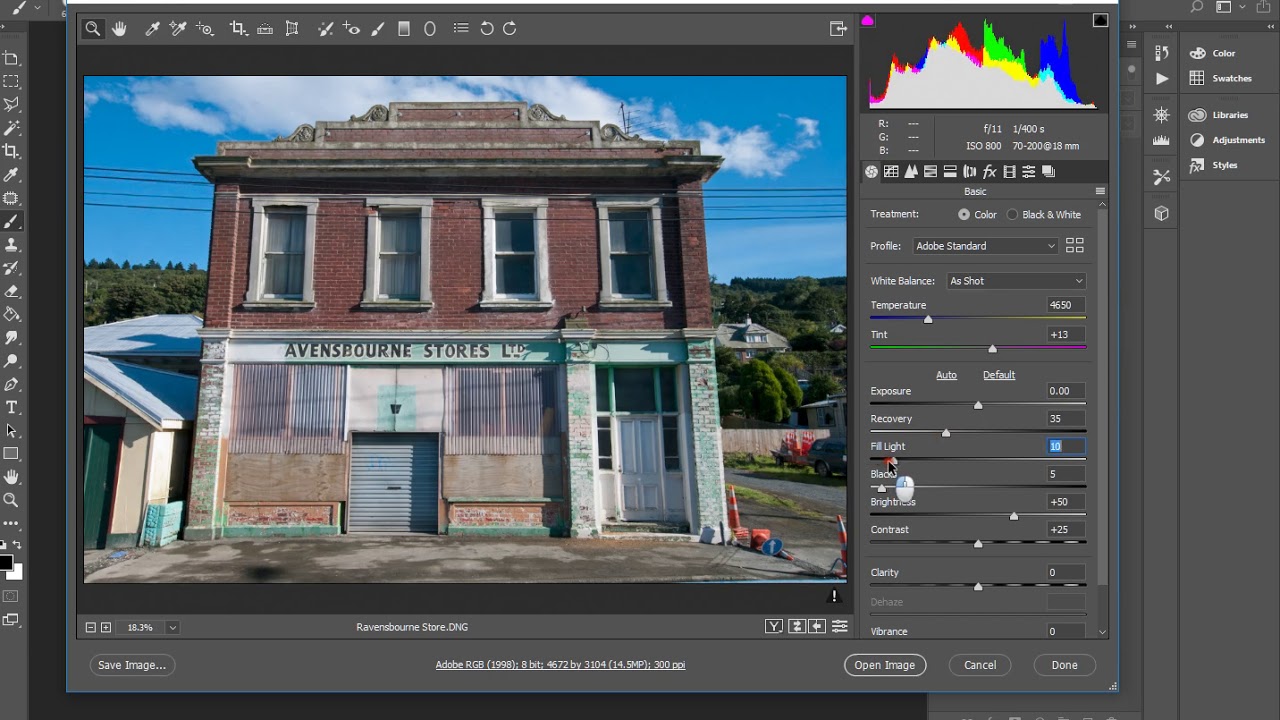Open the Lens Corrections tab
1280x720 pixels.
(969, 172)
